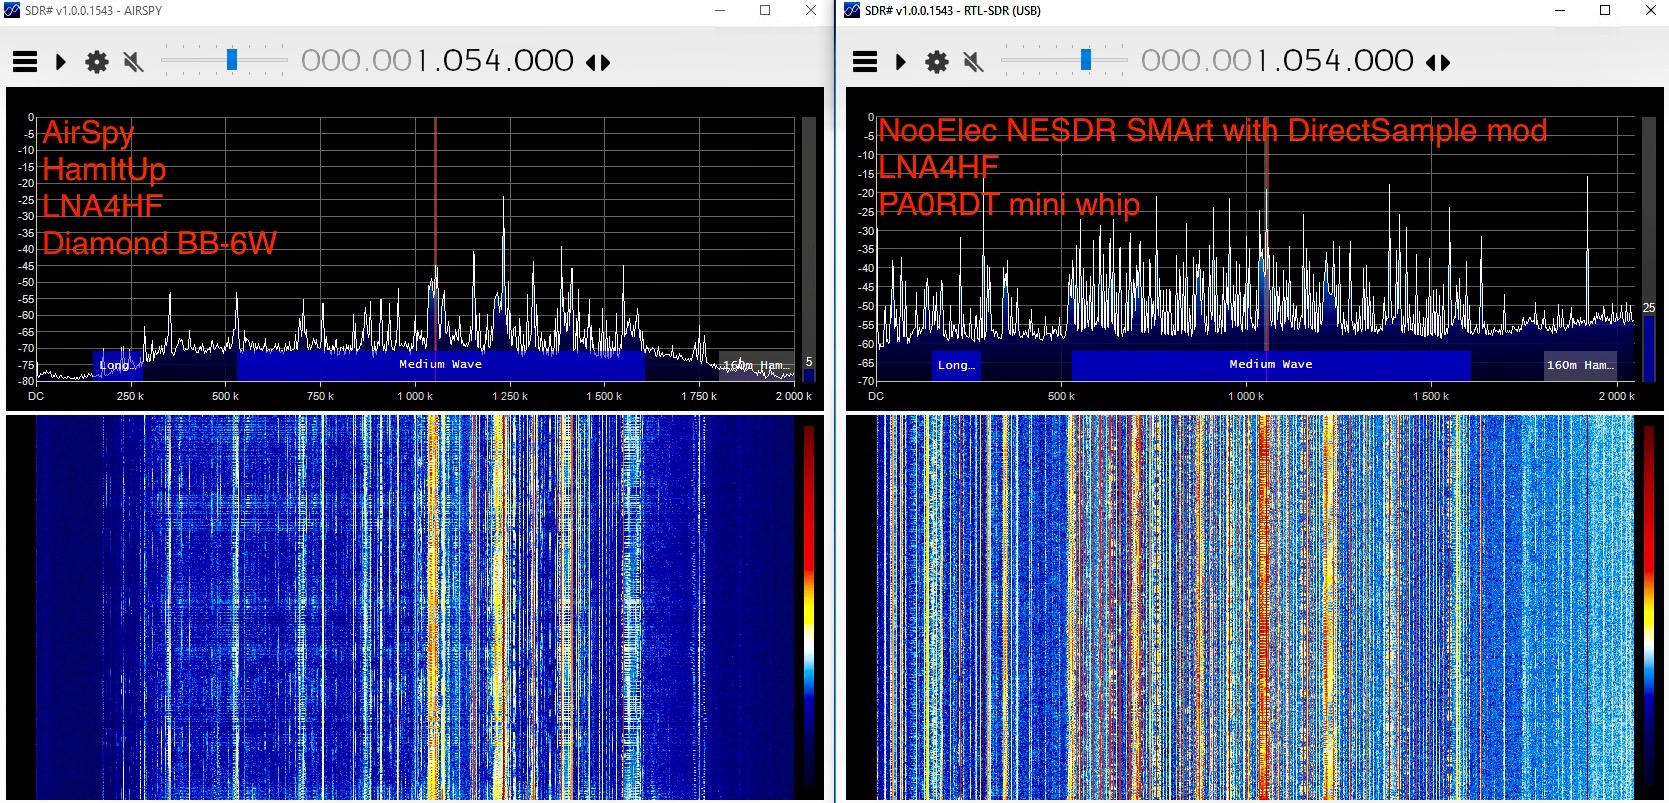The image size is (1669, 803).
Task: Select the Medium Wave band label in AIRSPY spectrum
Action: pos(440,365)
